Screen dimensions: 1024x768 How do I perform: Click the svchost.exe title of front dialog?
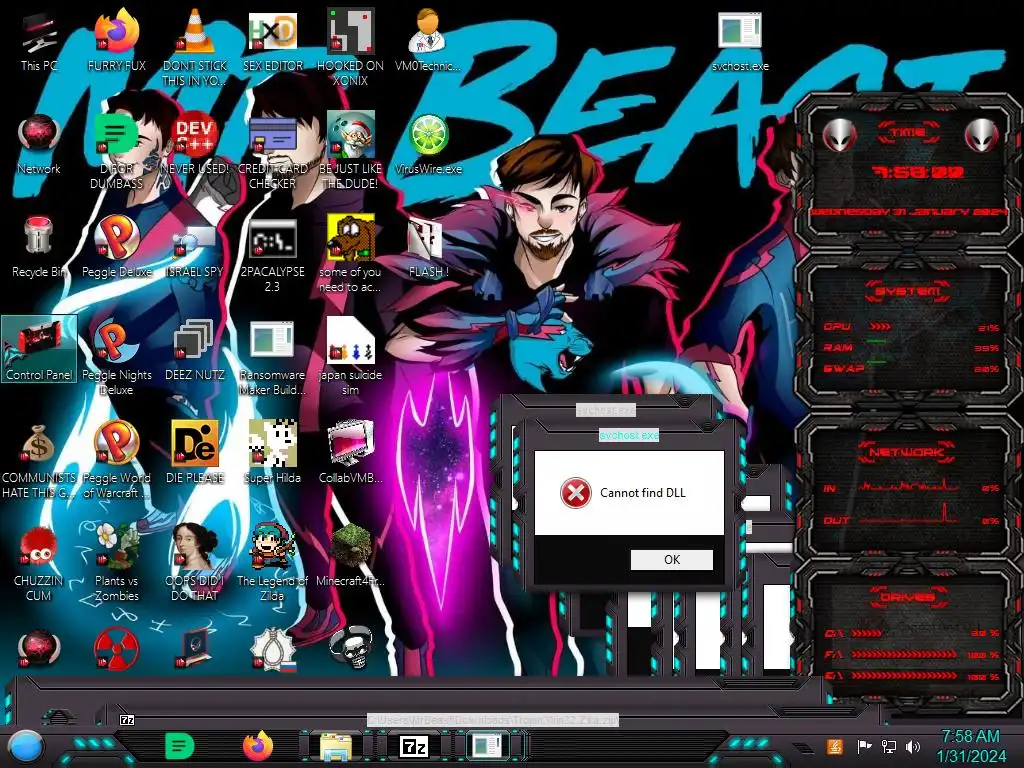pos(629,435)
